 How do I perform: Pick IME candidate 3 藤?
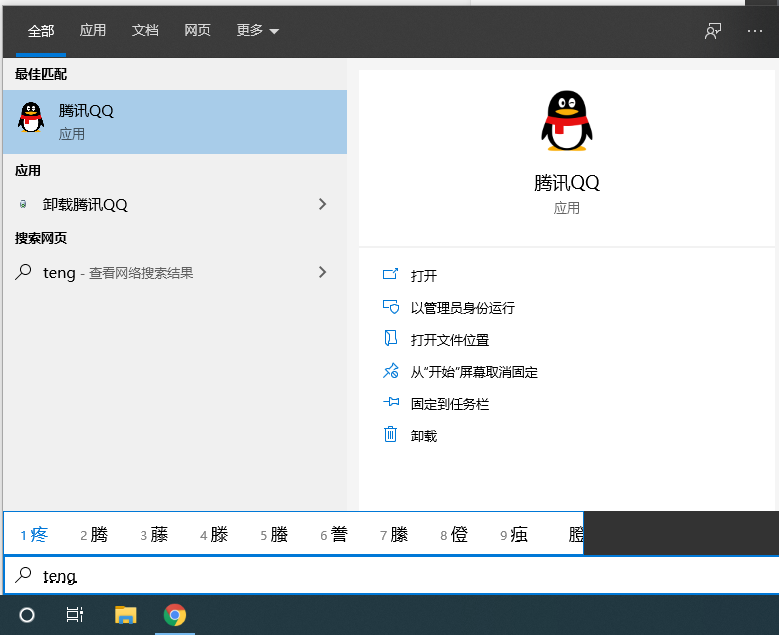pyautogui.click(x=155, y=535)
